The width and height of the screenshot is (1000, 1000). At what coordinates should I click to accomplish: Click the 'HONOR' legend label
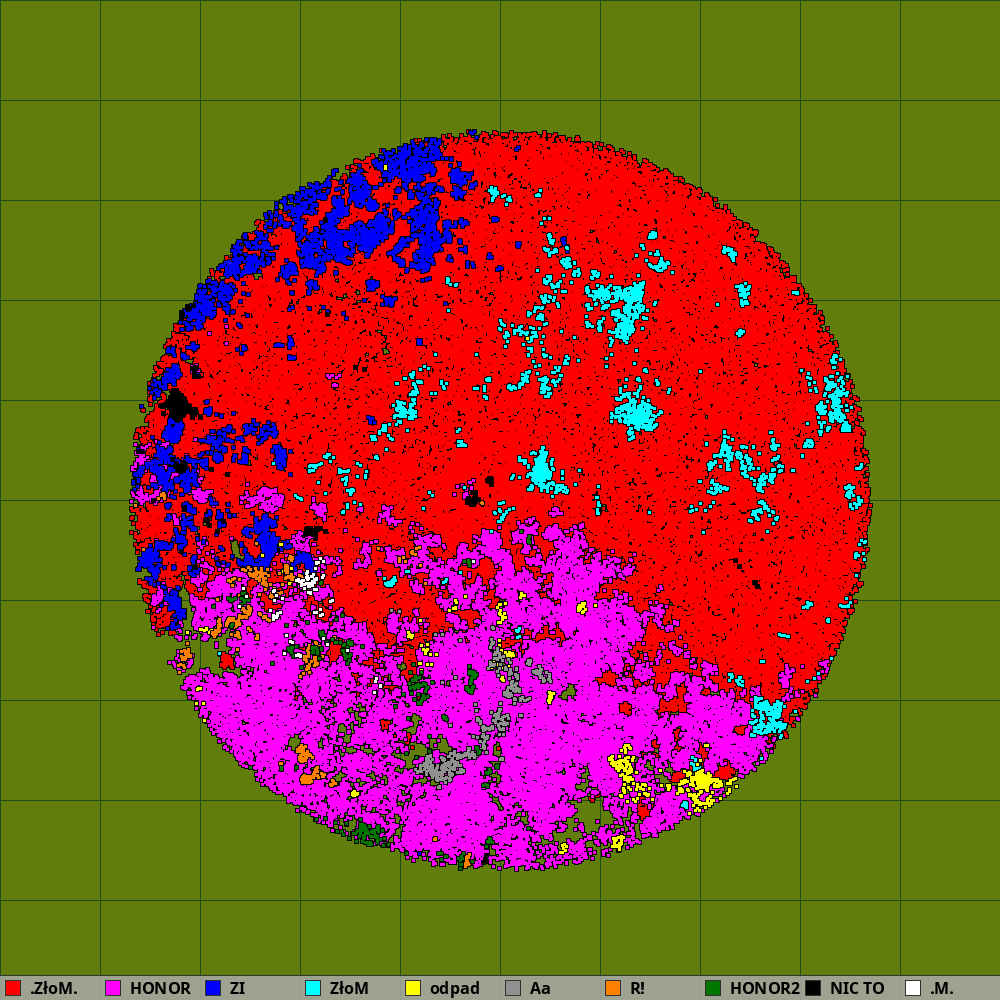pos(160,989)
